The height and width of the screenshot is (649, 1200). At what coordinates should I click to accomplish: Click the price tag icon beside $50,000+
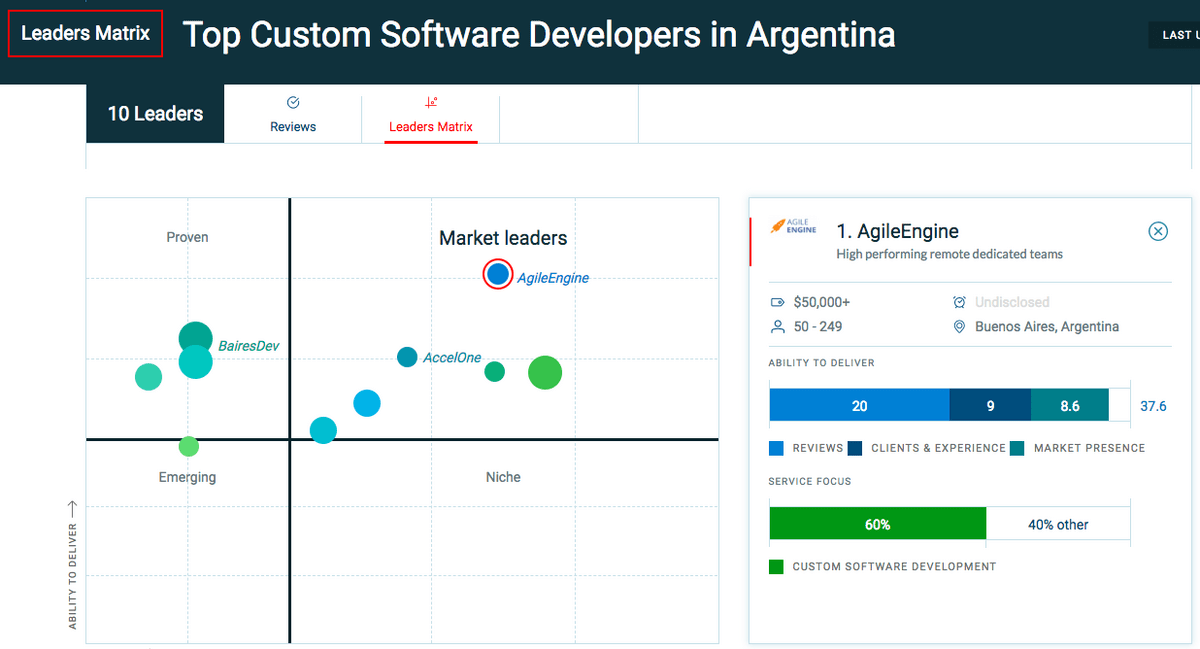pos(777,302)
